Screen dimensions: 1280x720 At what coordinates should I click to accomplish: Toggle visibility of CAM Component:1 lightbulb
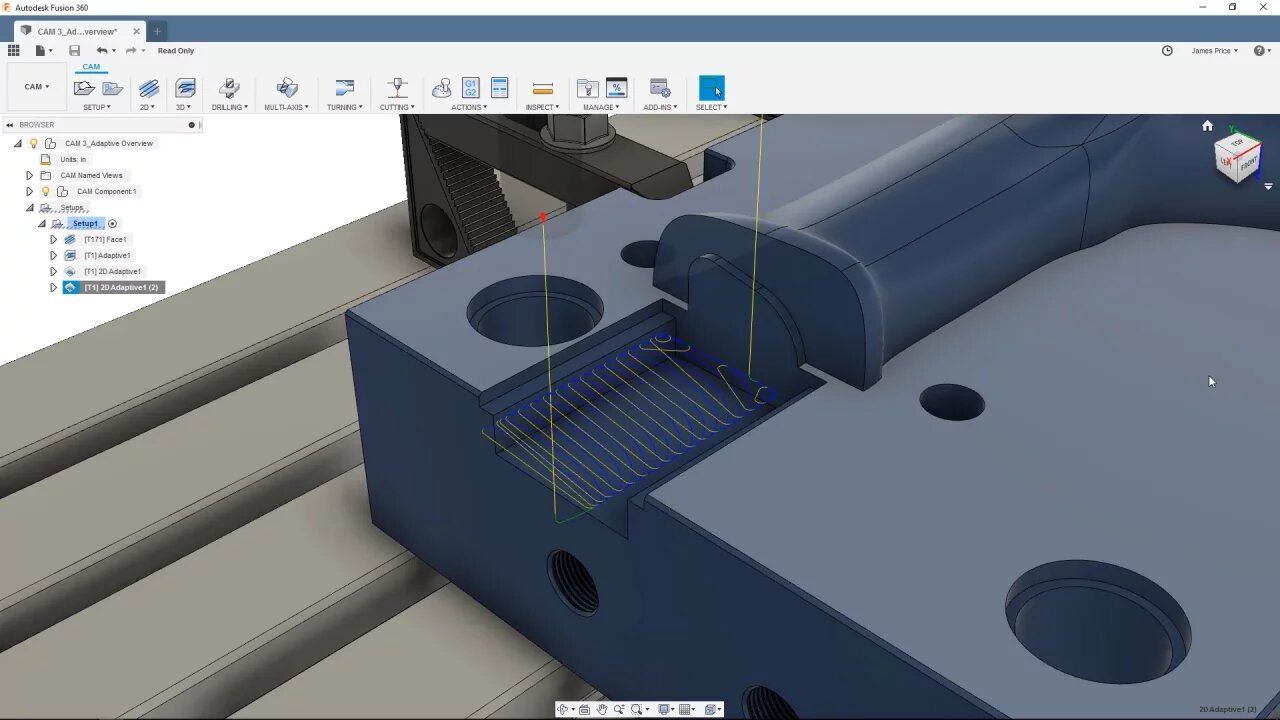click(x=46, y=191)
